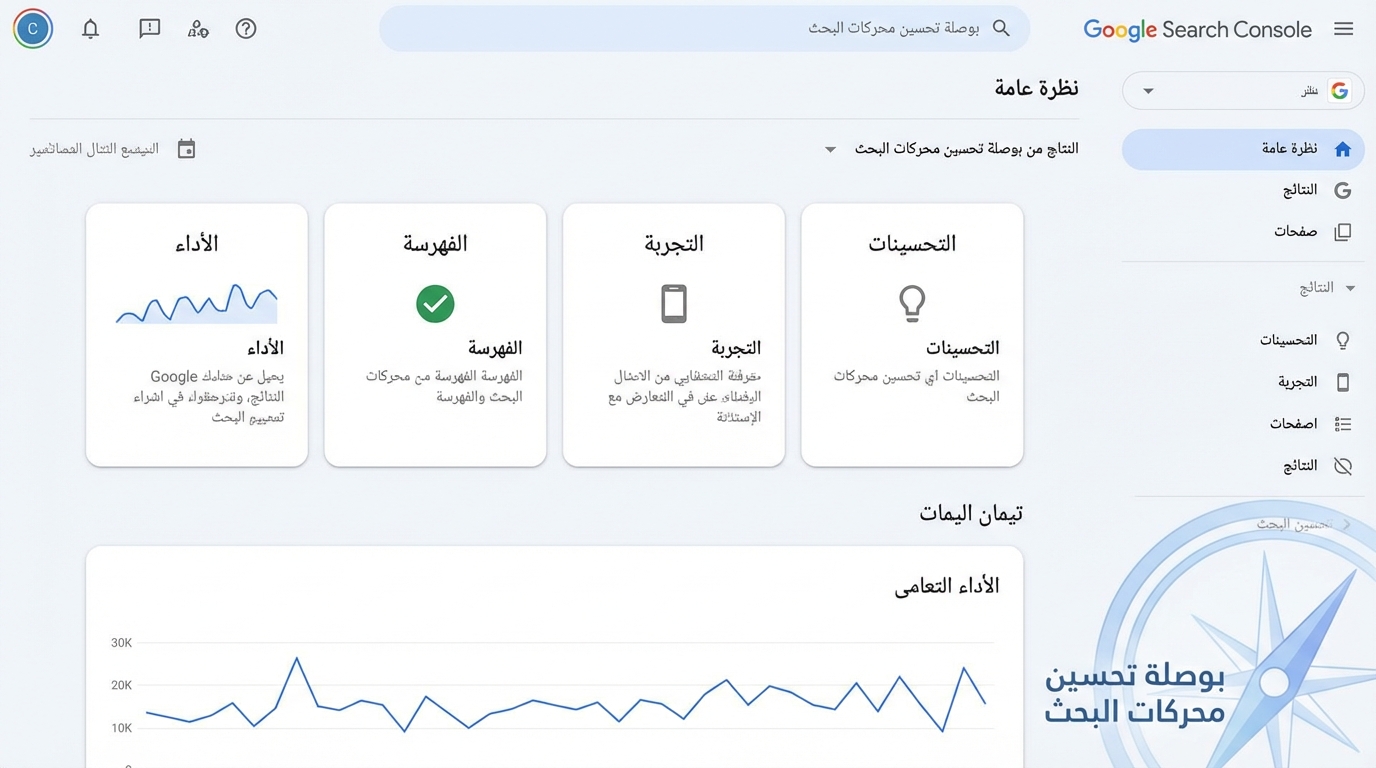Open the date range calendar icon

186,148
